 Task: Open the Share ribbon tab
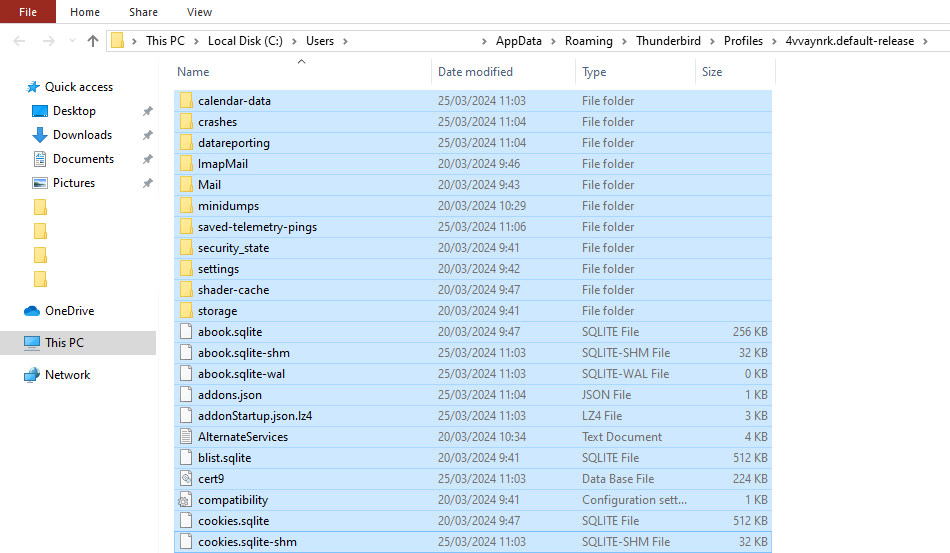coord(143,12)
